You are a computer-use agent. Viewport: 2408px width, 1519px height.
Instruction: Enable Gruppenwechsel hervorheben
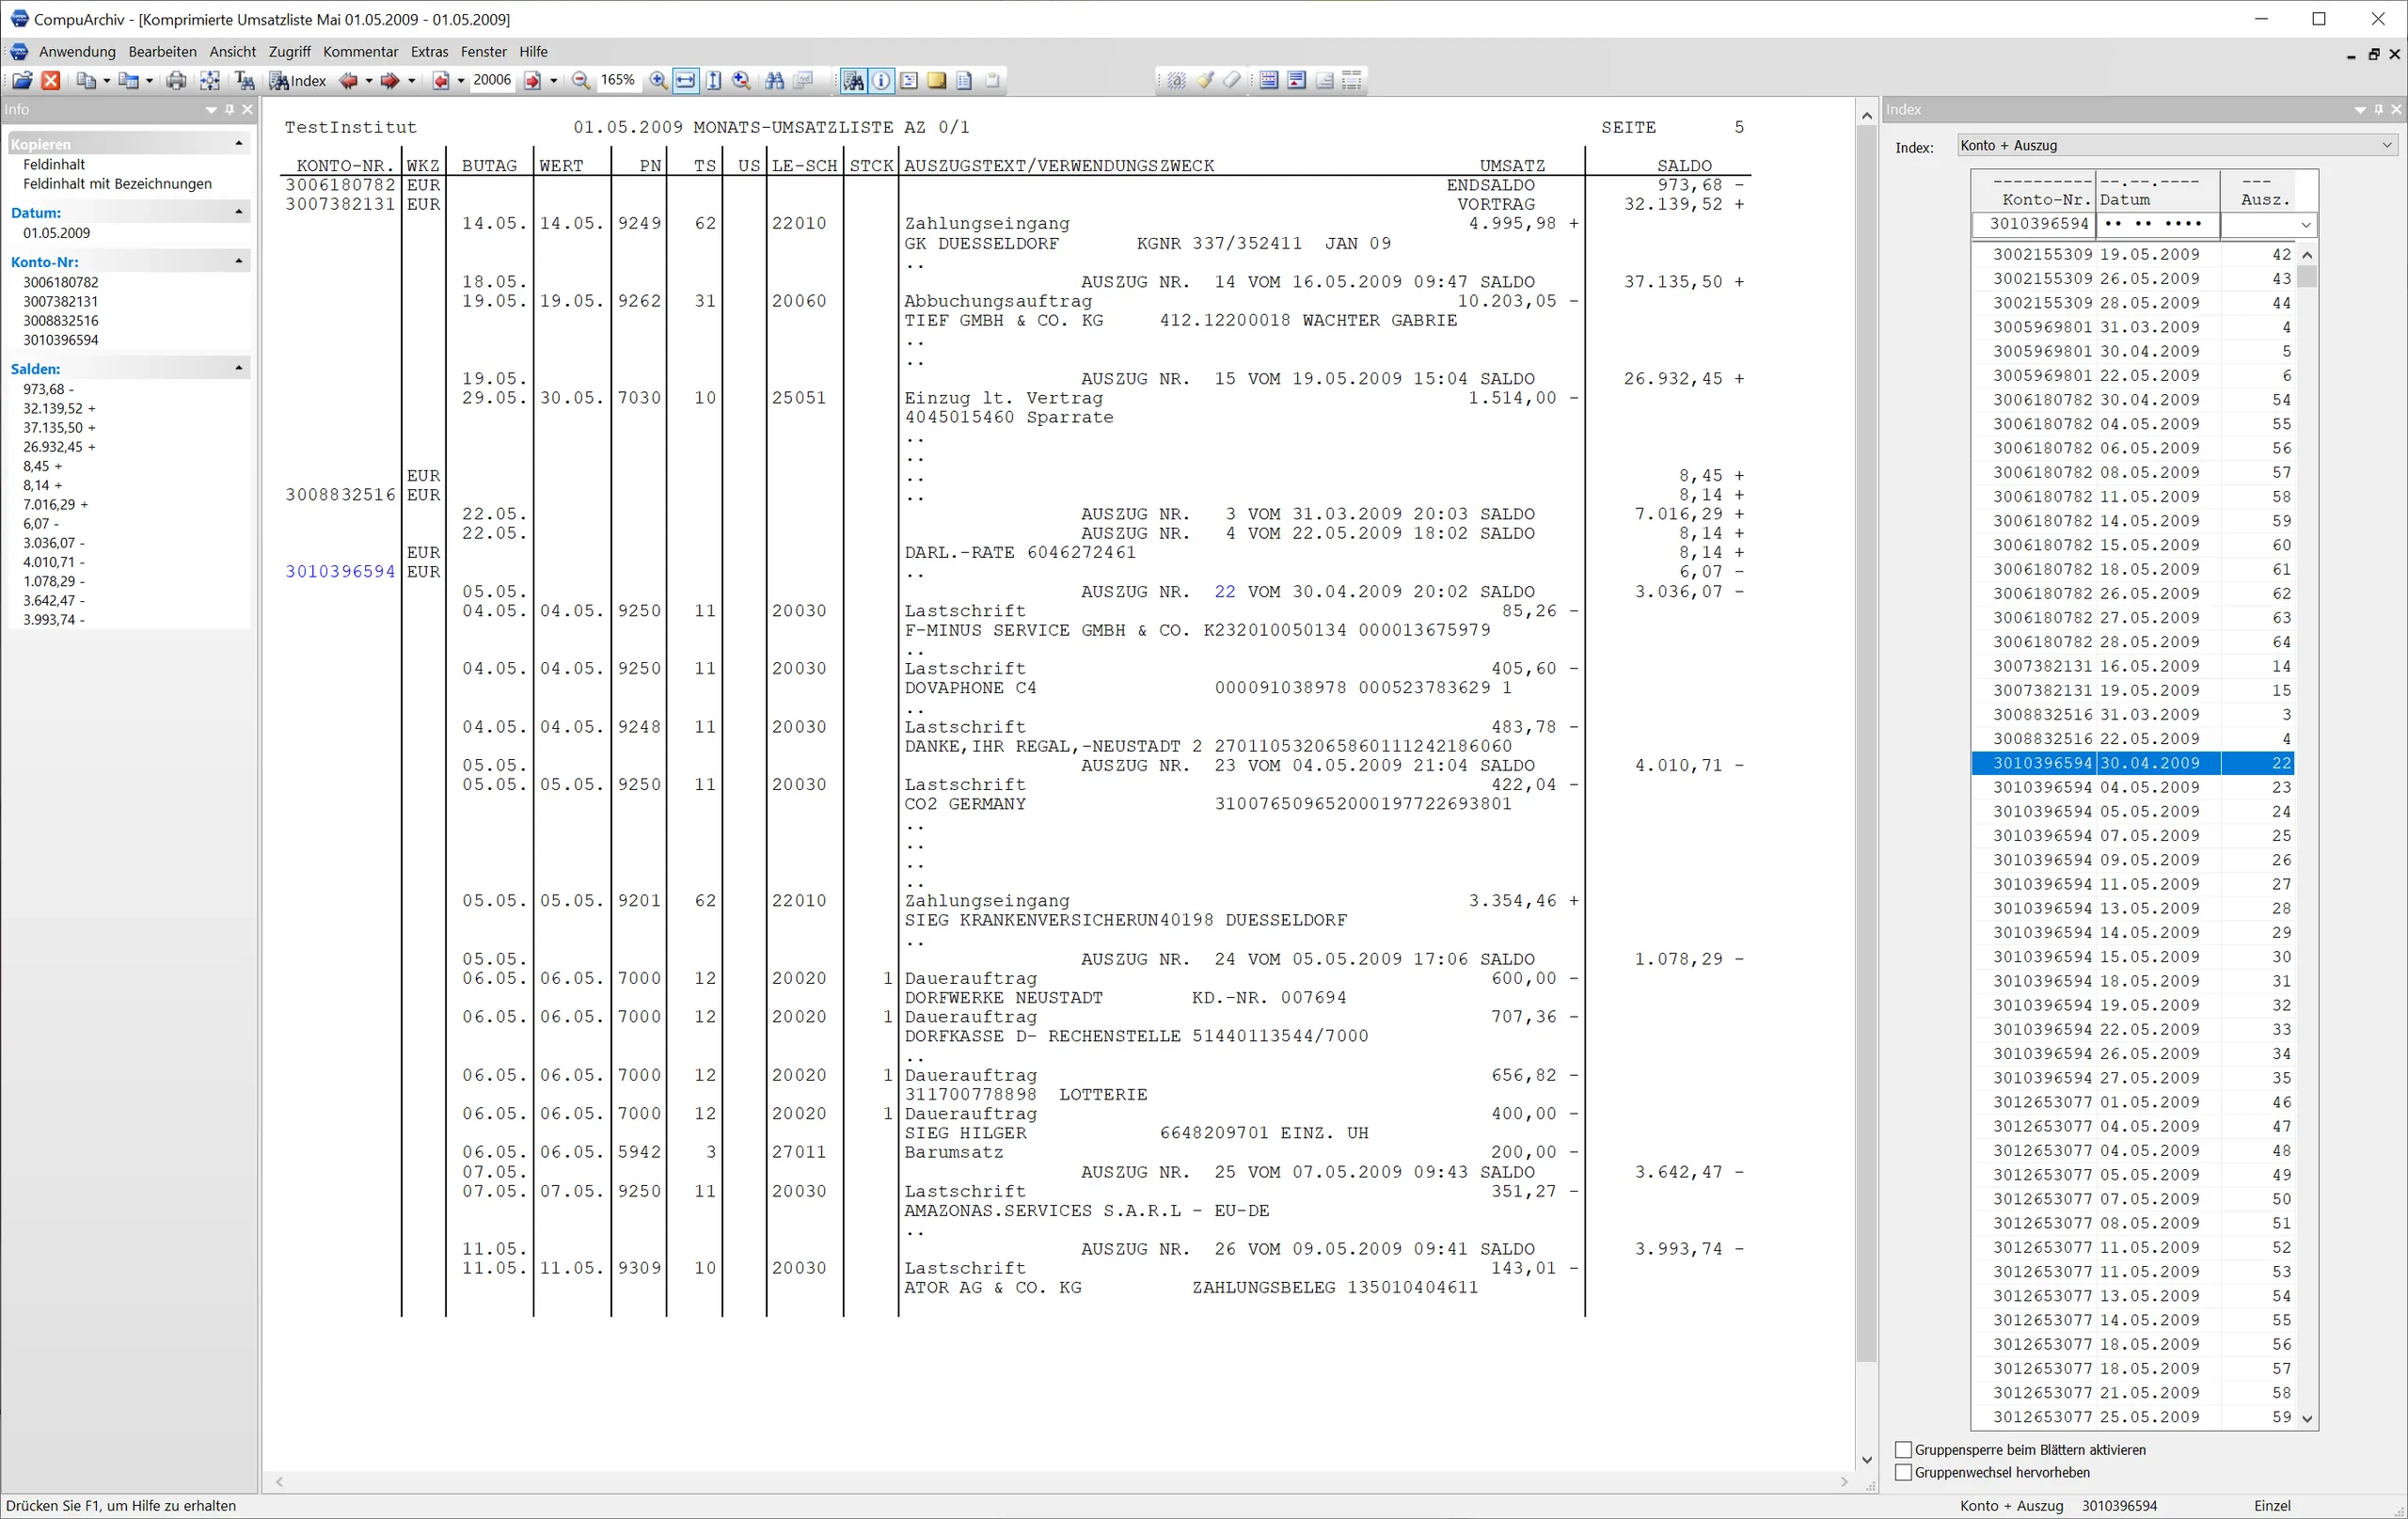1903,1472
